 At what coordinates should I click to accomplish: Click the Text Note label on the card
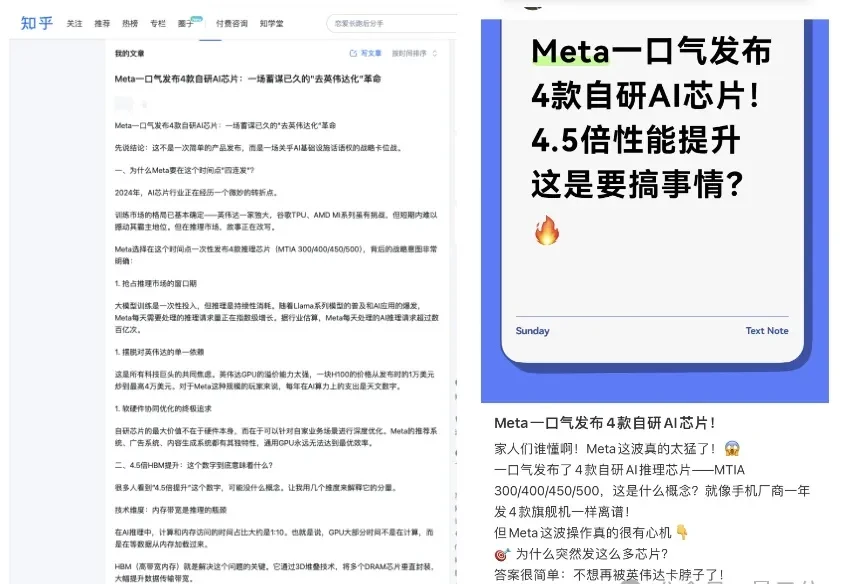766,331
